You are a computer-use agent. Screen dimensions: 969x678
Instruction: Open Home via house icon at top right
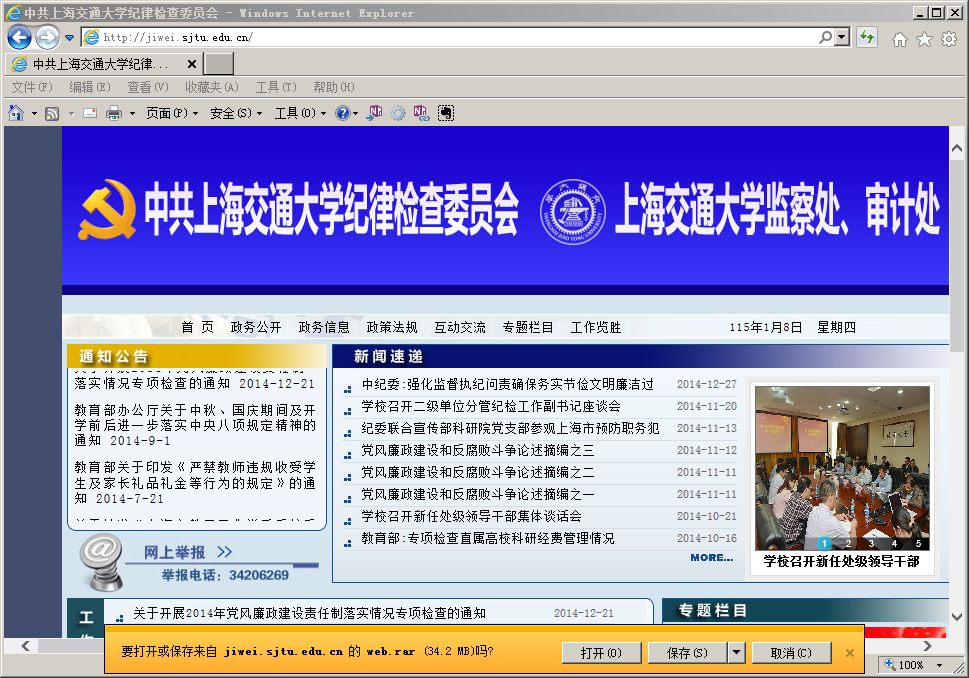(x=900, y=40)
